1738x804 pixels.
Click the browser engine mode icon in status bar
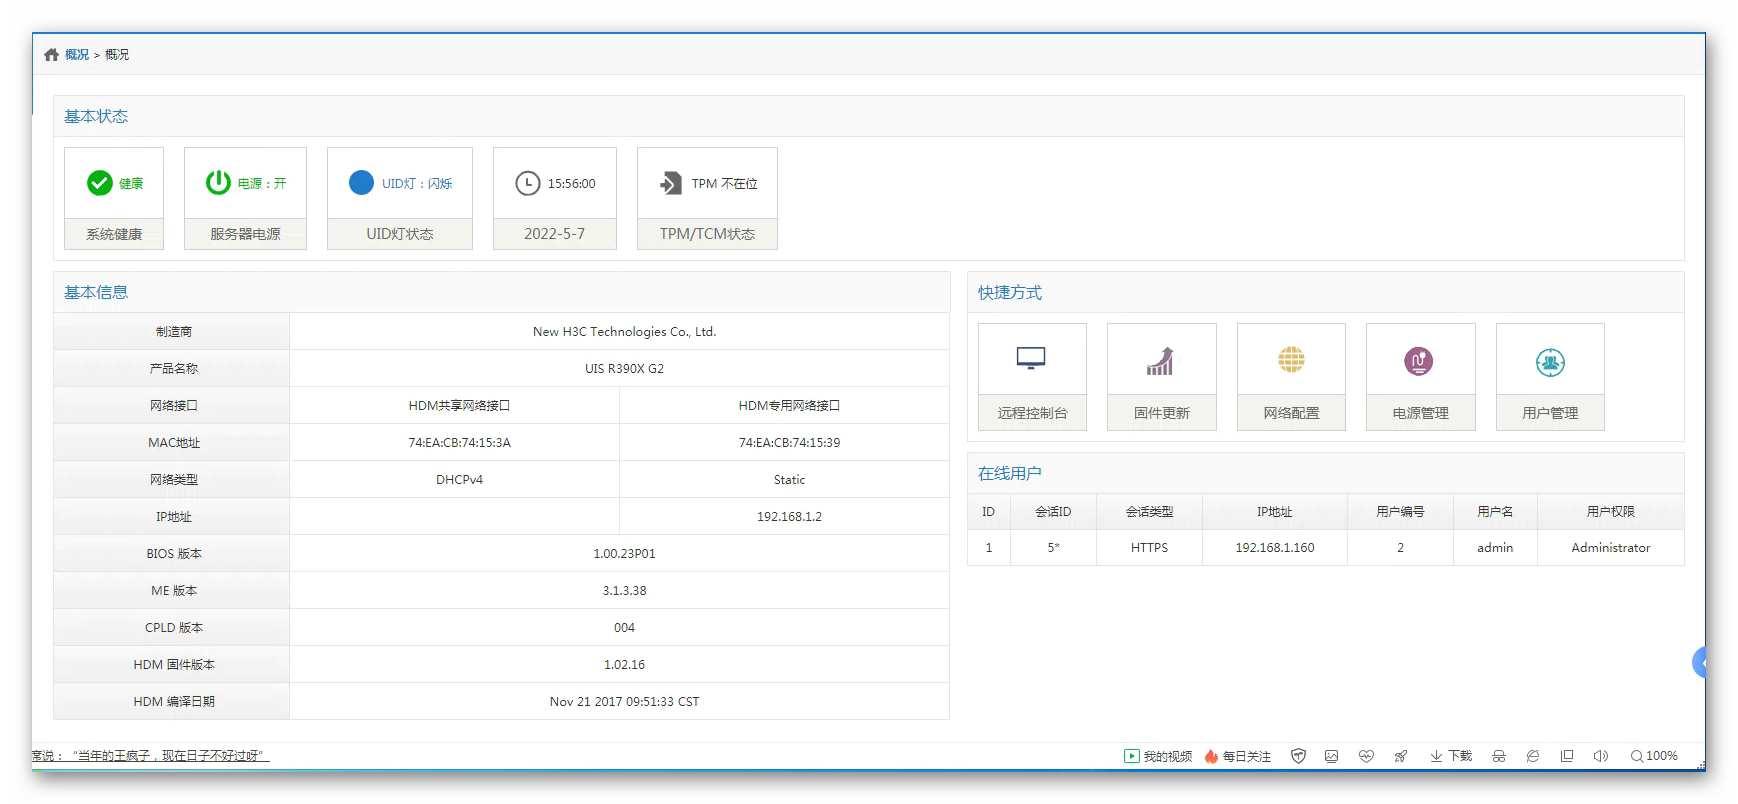(x=1532, y=756)
